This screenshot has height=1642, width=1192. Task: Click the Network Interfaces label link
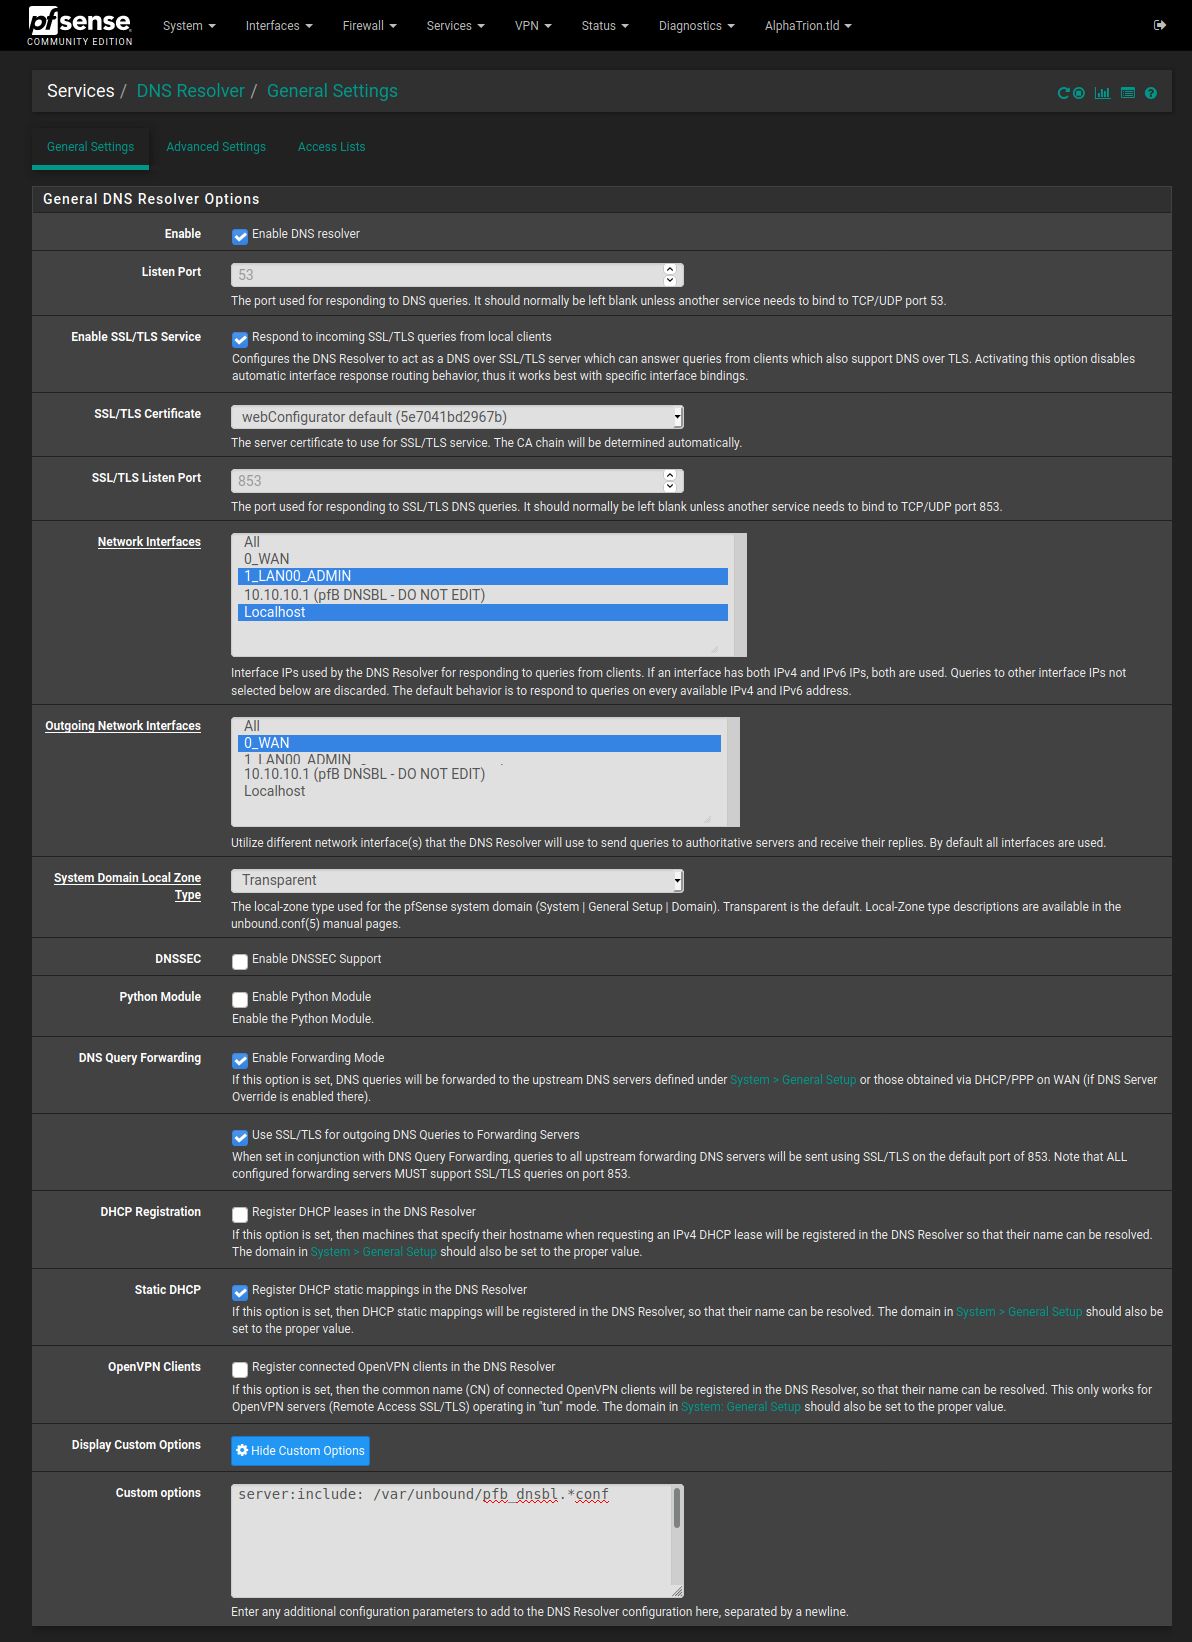click(149, 542)
